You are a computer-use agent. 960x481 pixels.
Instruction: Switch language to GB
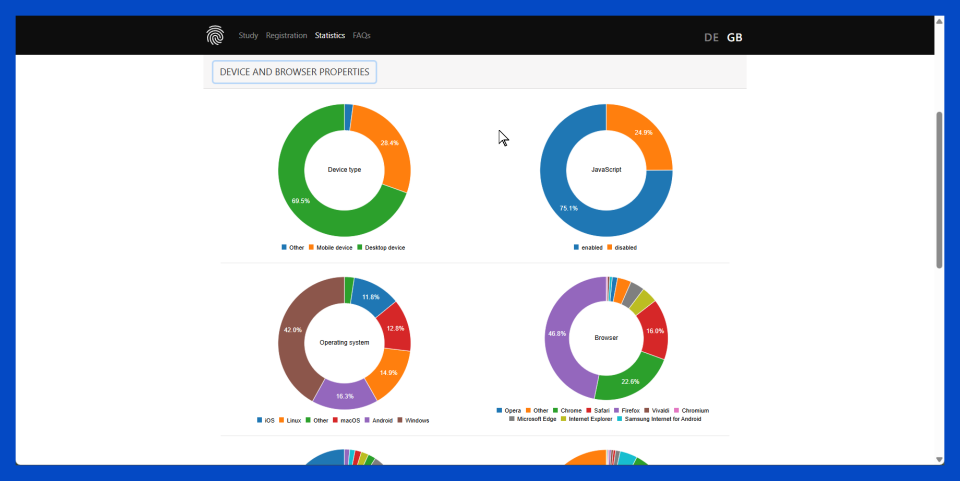pos(735,37)
